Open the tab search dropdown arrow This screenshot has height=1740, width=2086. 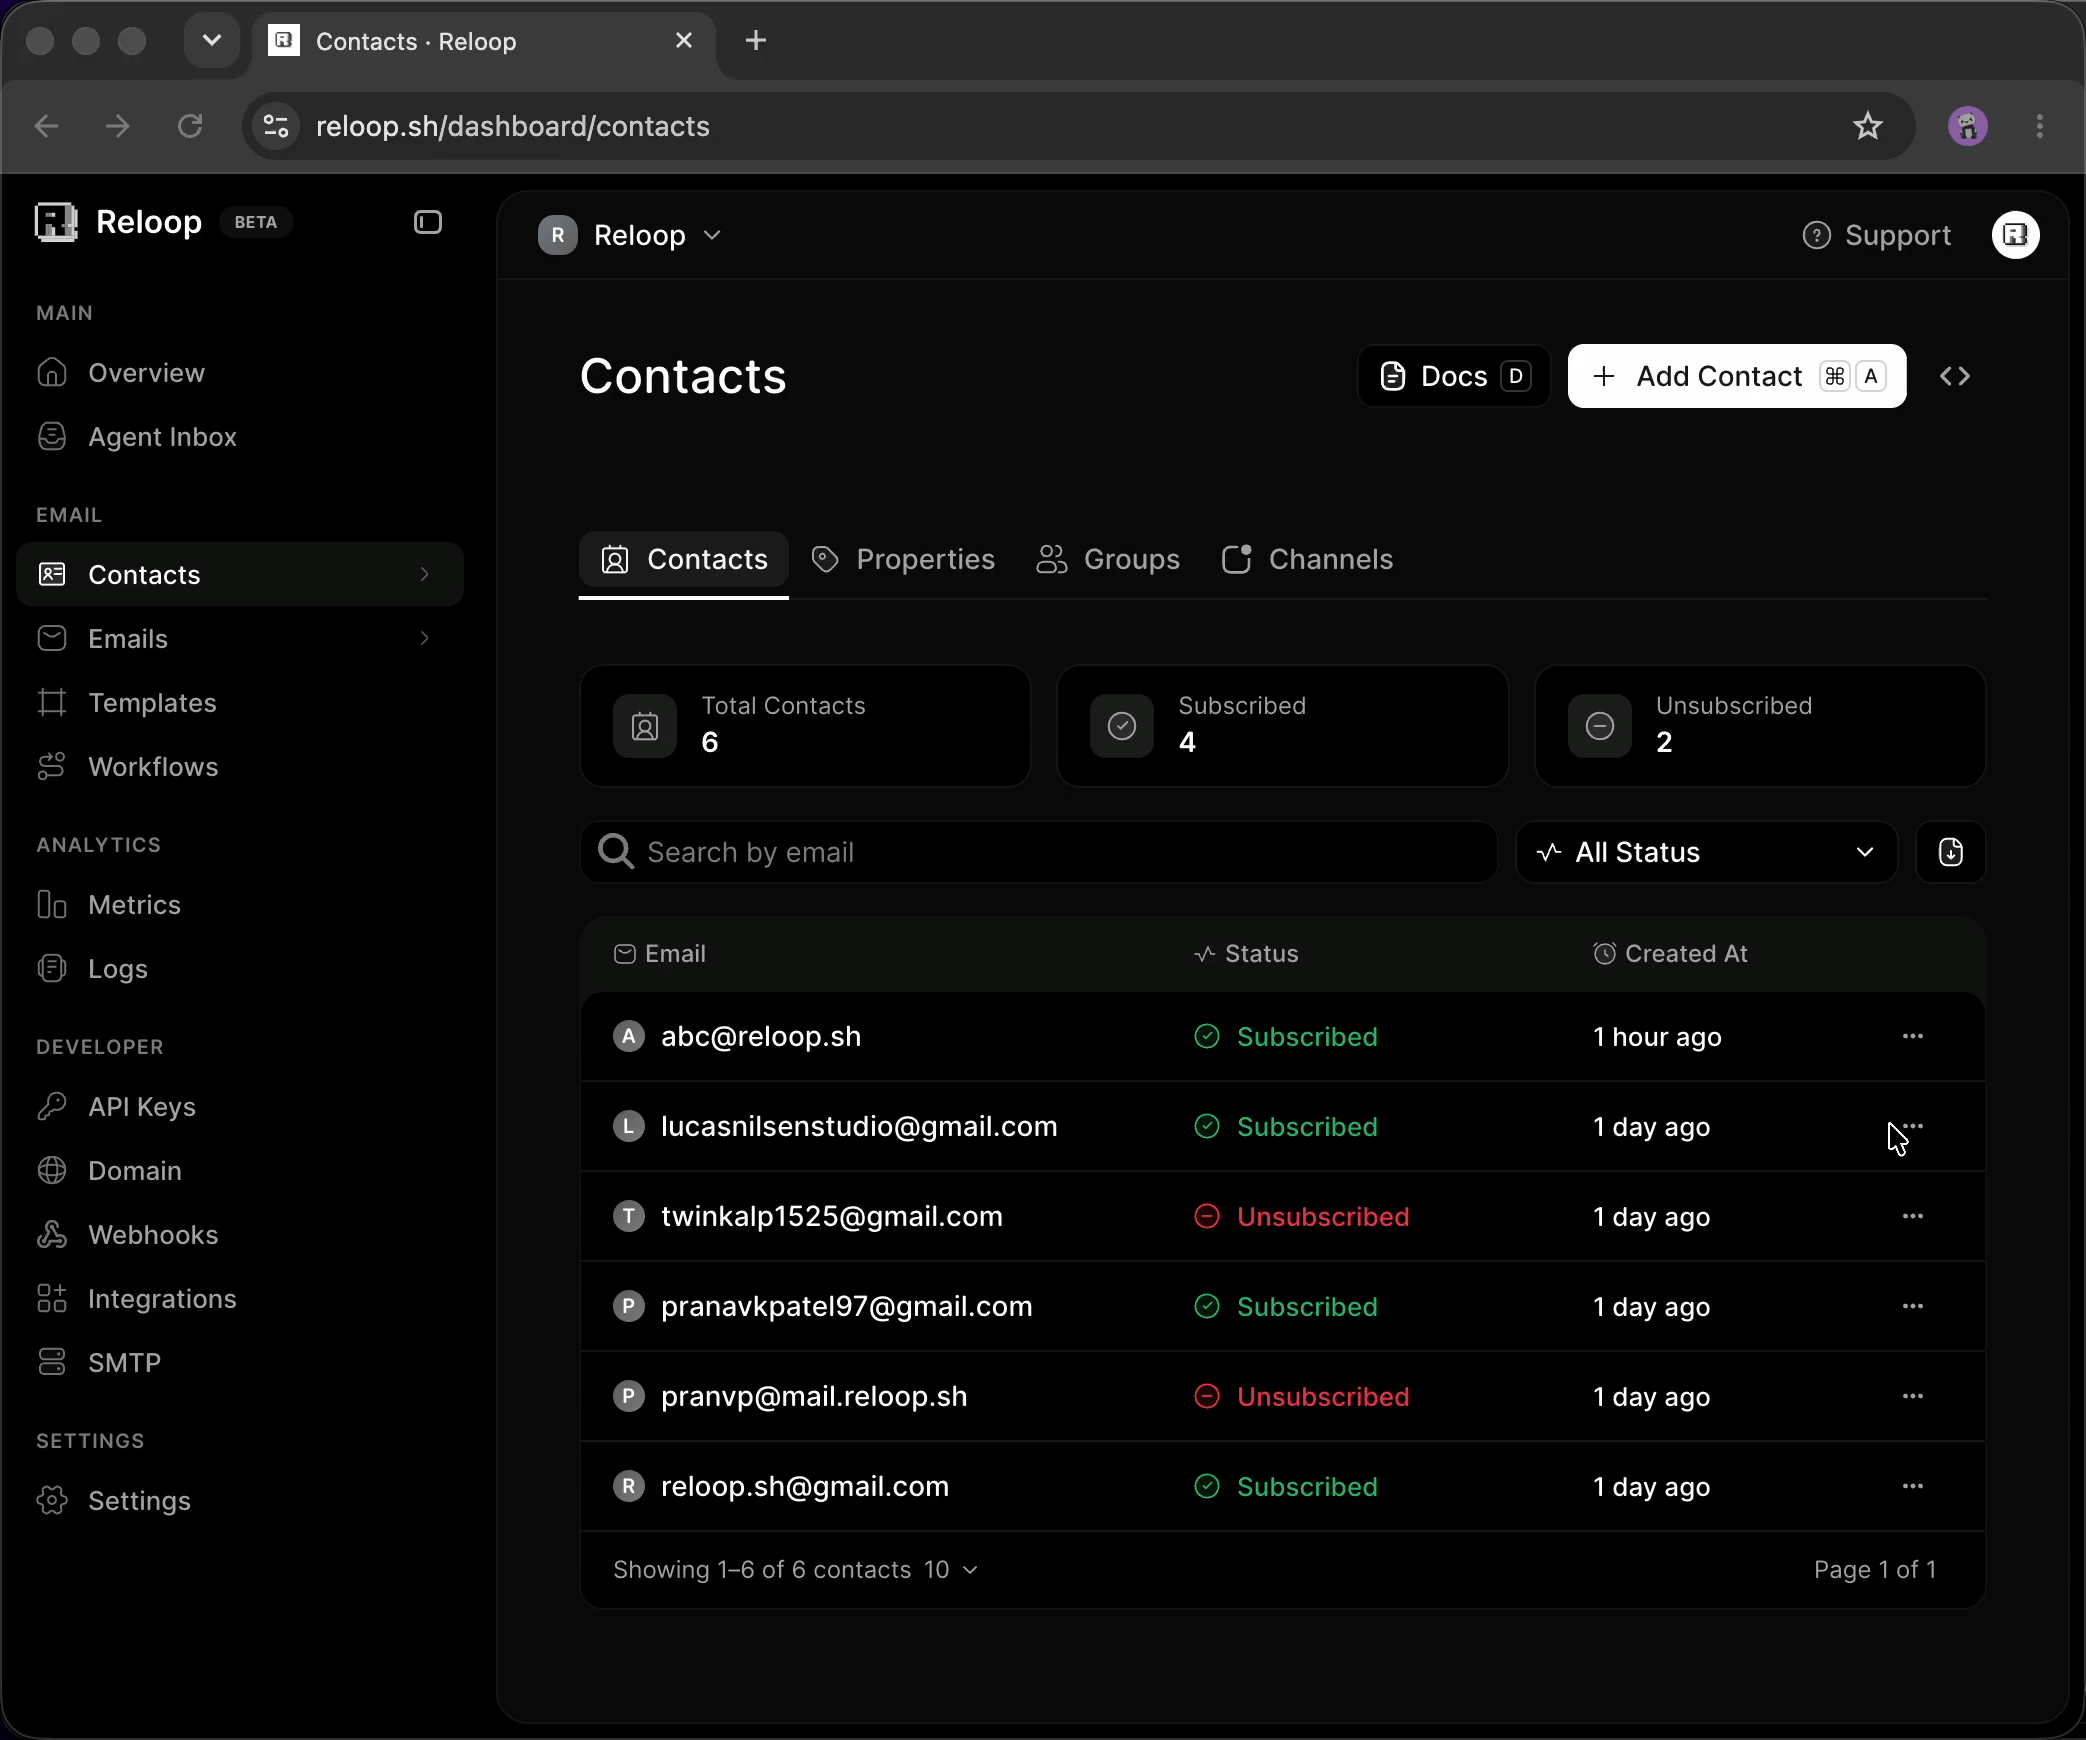pos(211,41)
